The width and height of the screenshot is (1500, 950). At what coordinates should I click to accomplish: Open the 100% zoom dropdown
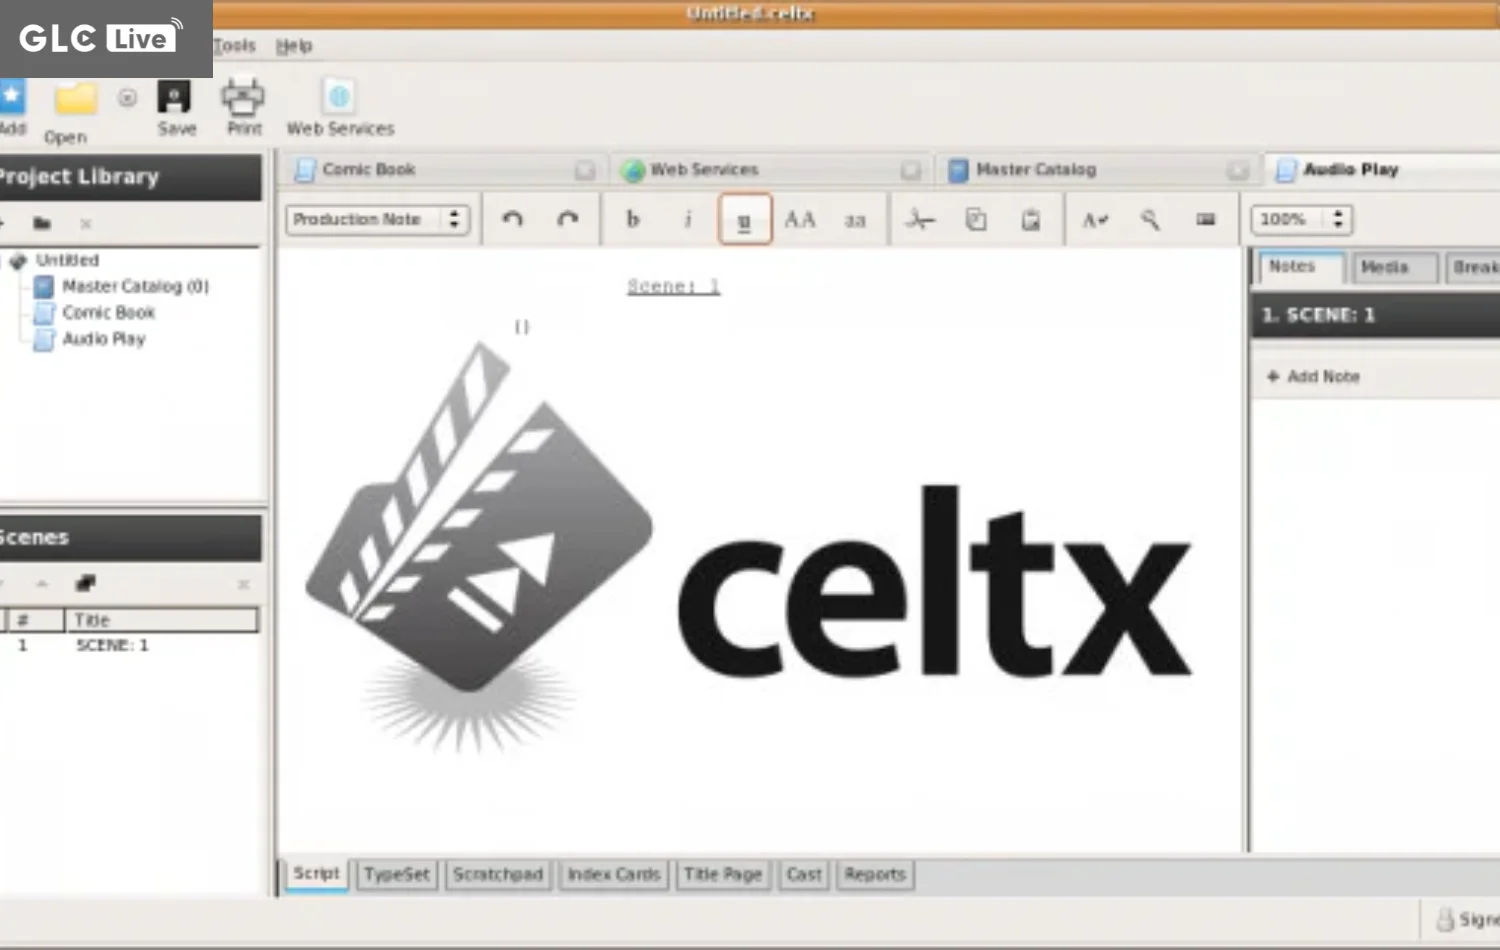1301,219
